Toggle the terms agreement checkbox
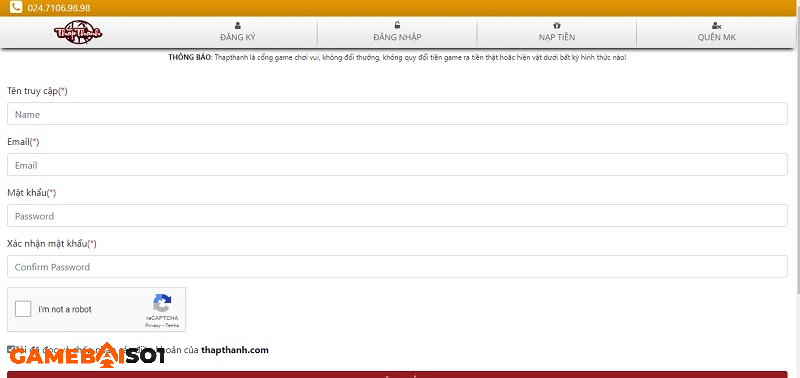800x378 pixels. point(11,349)
